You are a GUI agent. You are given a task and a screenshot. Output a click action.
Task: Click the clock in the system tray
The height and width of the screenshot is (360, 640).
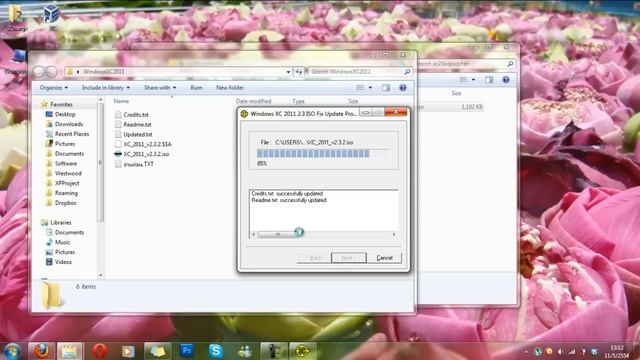tap(617, 351)
